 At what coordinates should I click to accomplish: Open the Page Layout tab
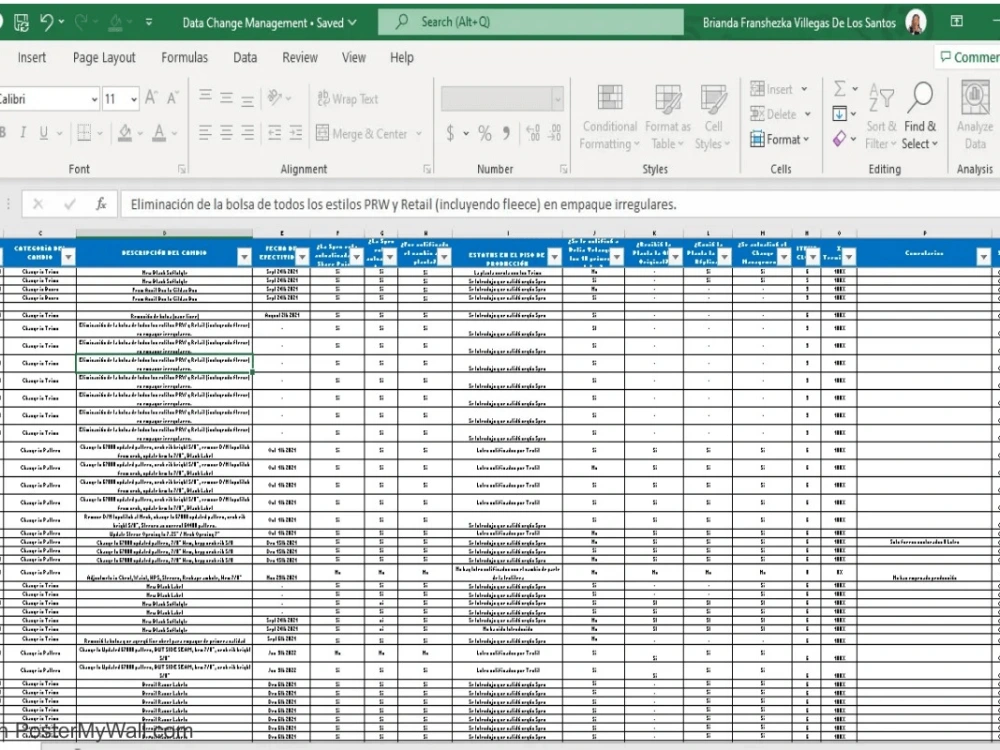[x=104, y=57]
